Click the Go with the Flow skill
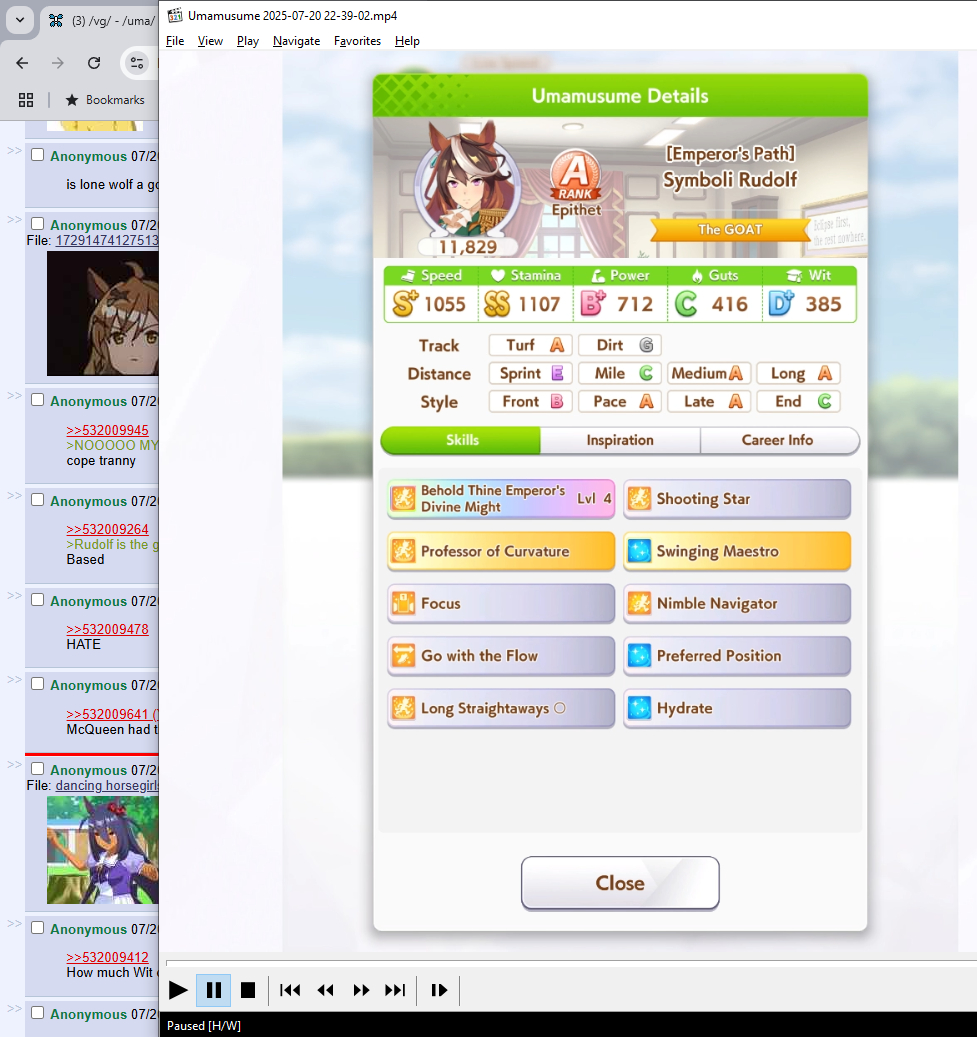The image size is (977, 1037). tap(501, 655)
